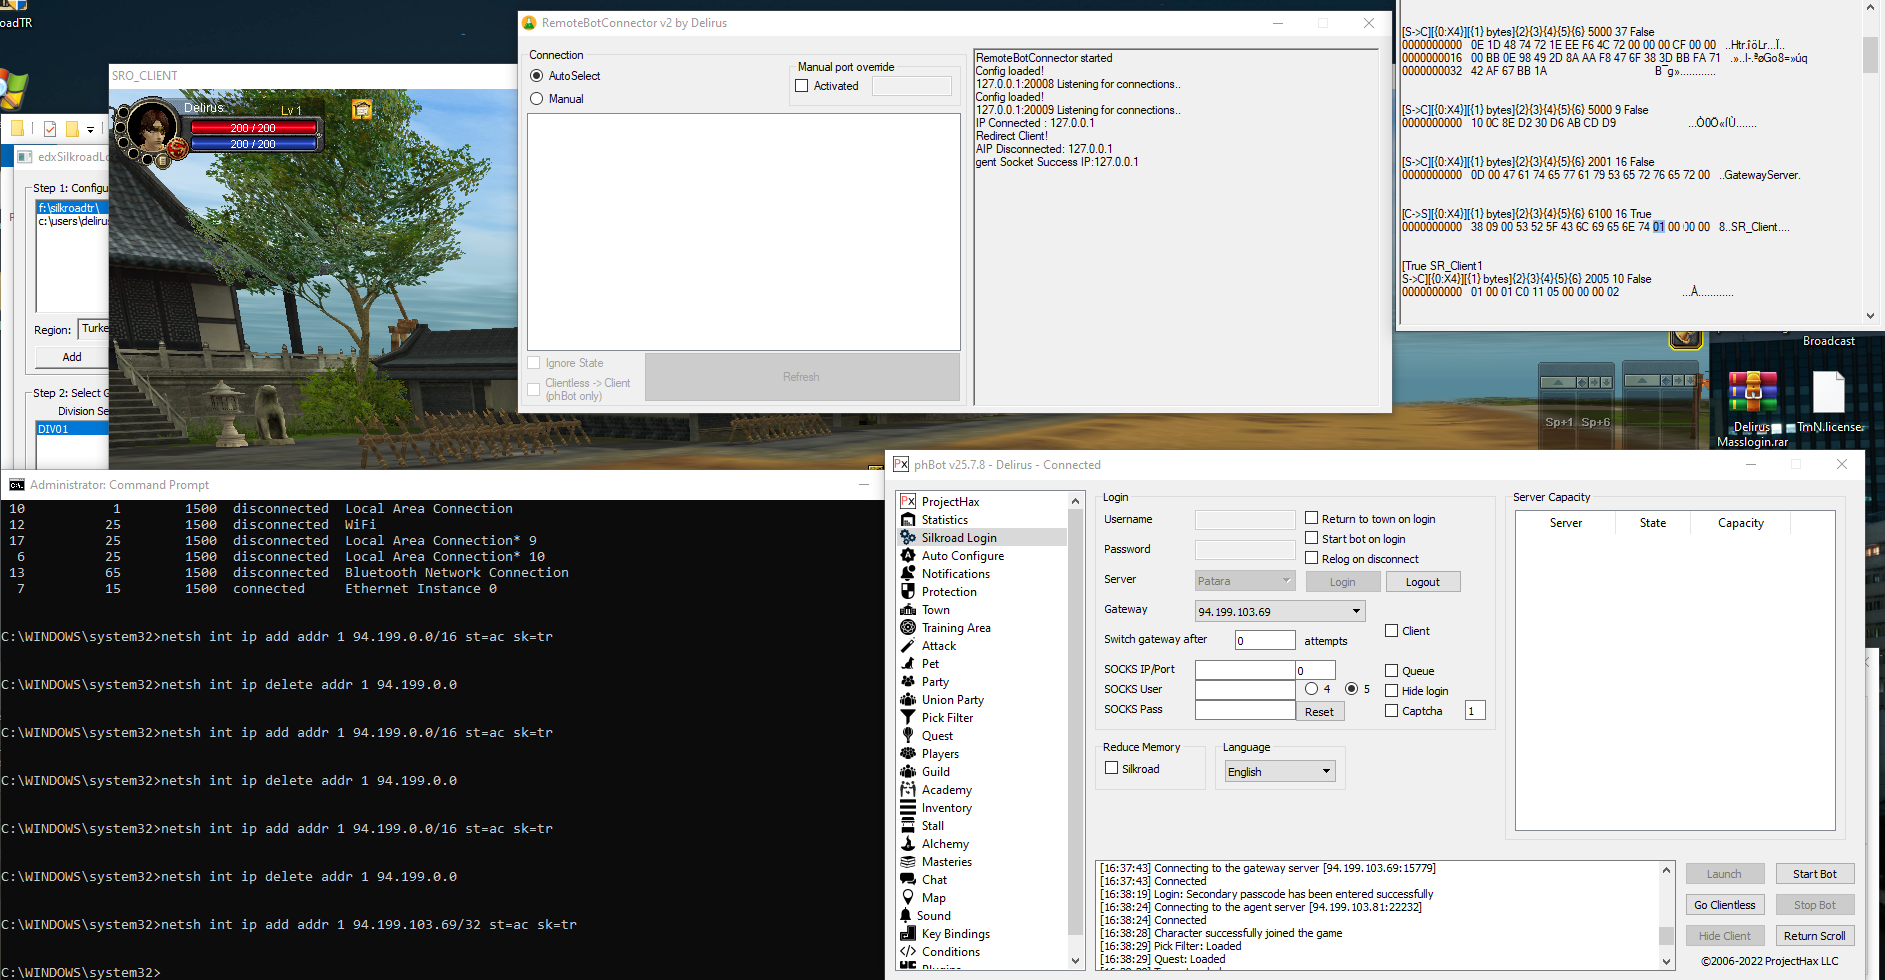Open the Pick Filter funnel icon
Viewport: 1885px width, 980px height.
tap(908, 718)
